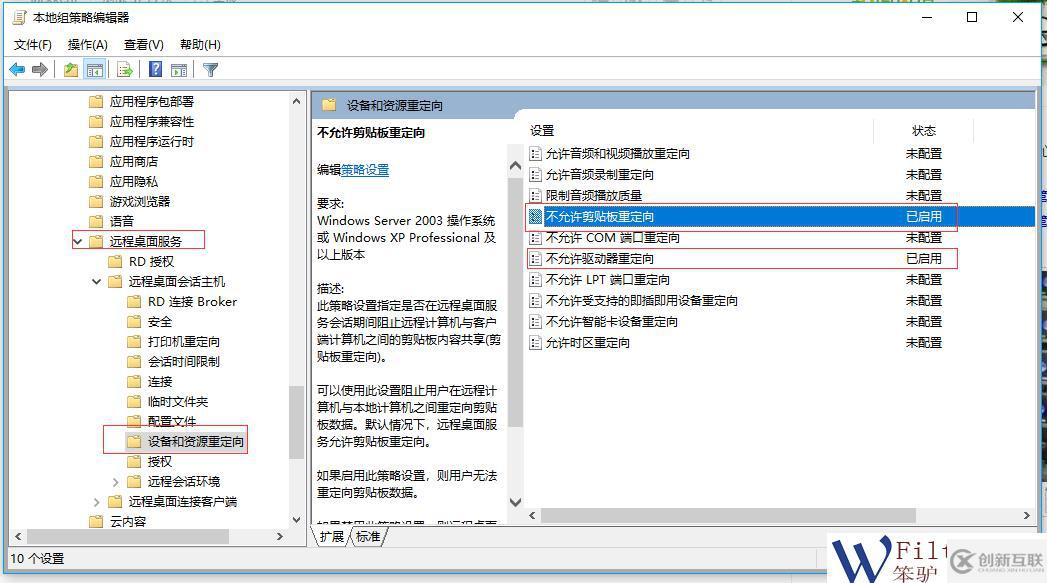The height and width of the screenshot is (583, 1047).
Task: Click settings list horizontal scrollbar left arrow
Action: (x=532, y=516)
